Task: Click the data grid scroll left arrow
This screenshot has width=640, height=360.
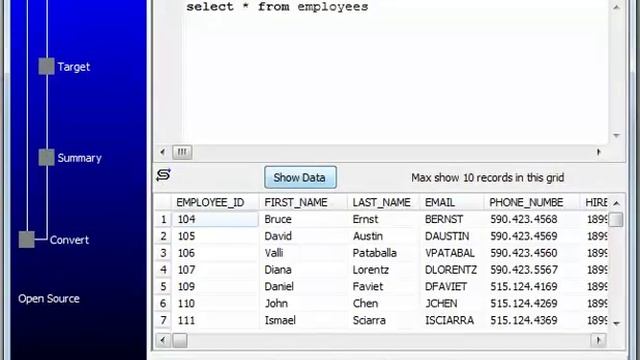Action: [163, 340]
